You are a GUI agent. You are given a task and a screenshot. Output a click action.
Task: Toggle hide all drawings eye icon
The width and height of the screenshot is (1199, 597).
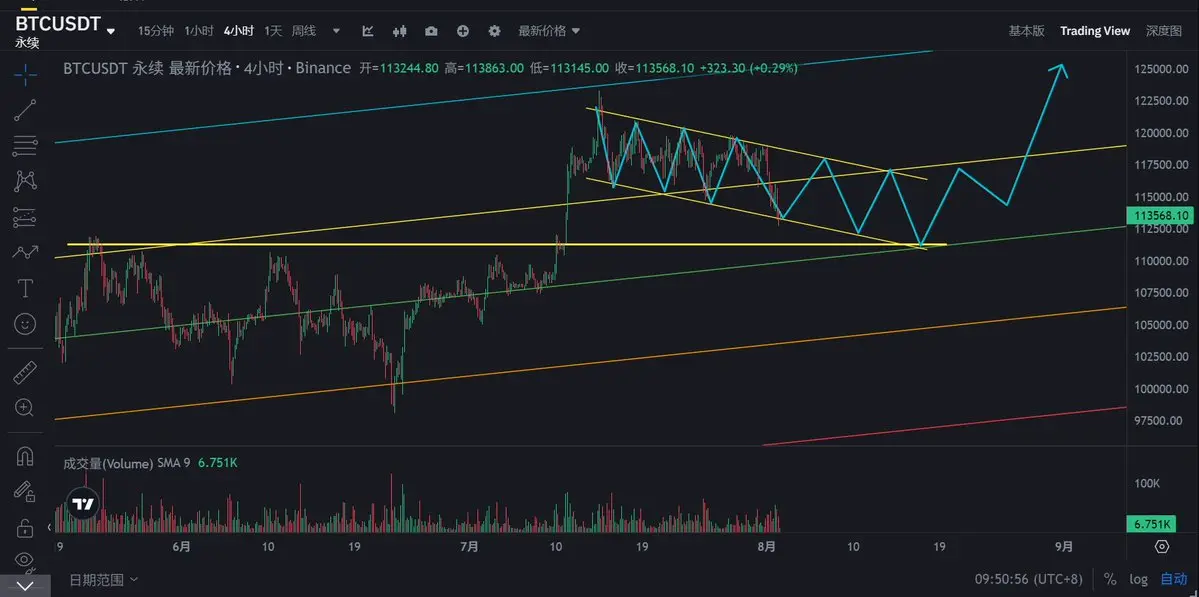[25, 560]
